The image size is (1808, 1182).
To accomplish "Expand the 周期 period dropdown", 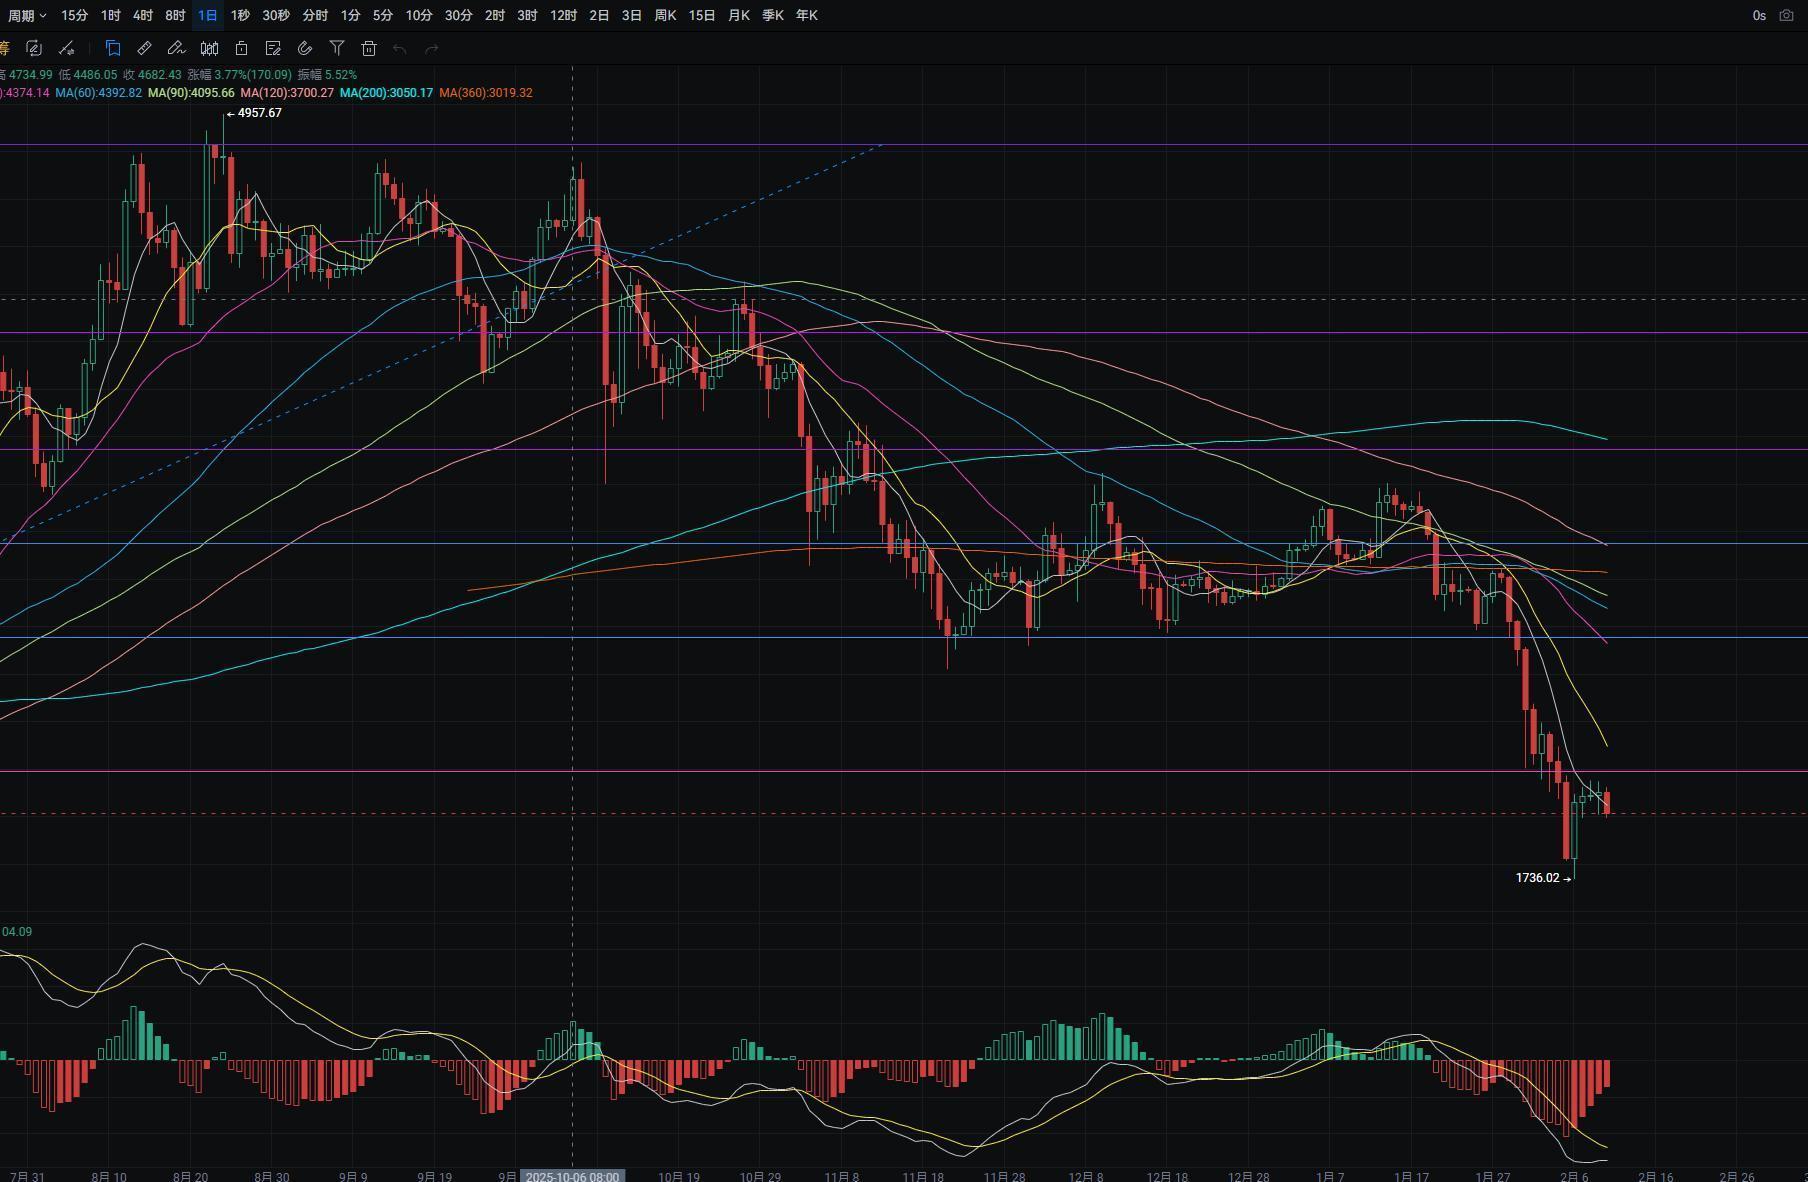I will 27,15.
